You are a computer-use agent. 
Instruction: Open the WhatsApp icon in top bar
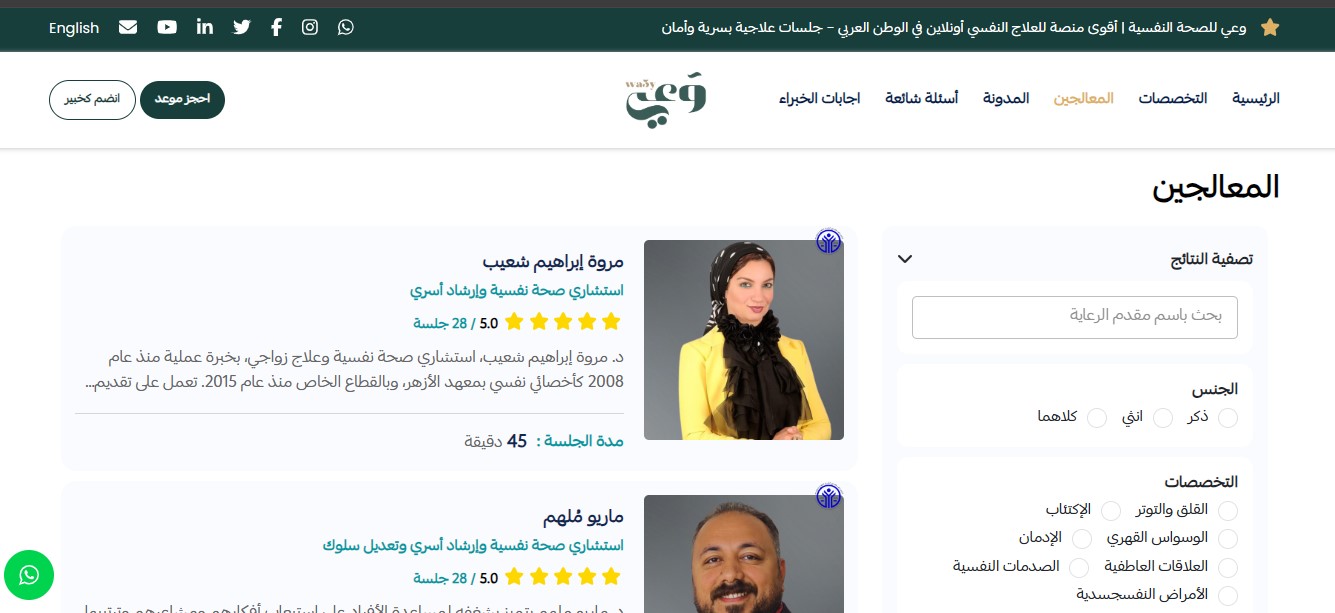tap(346, 27)
